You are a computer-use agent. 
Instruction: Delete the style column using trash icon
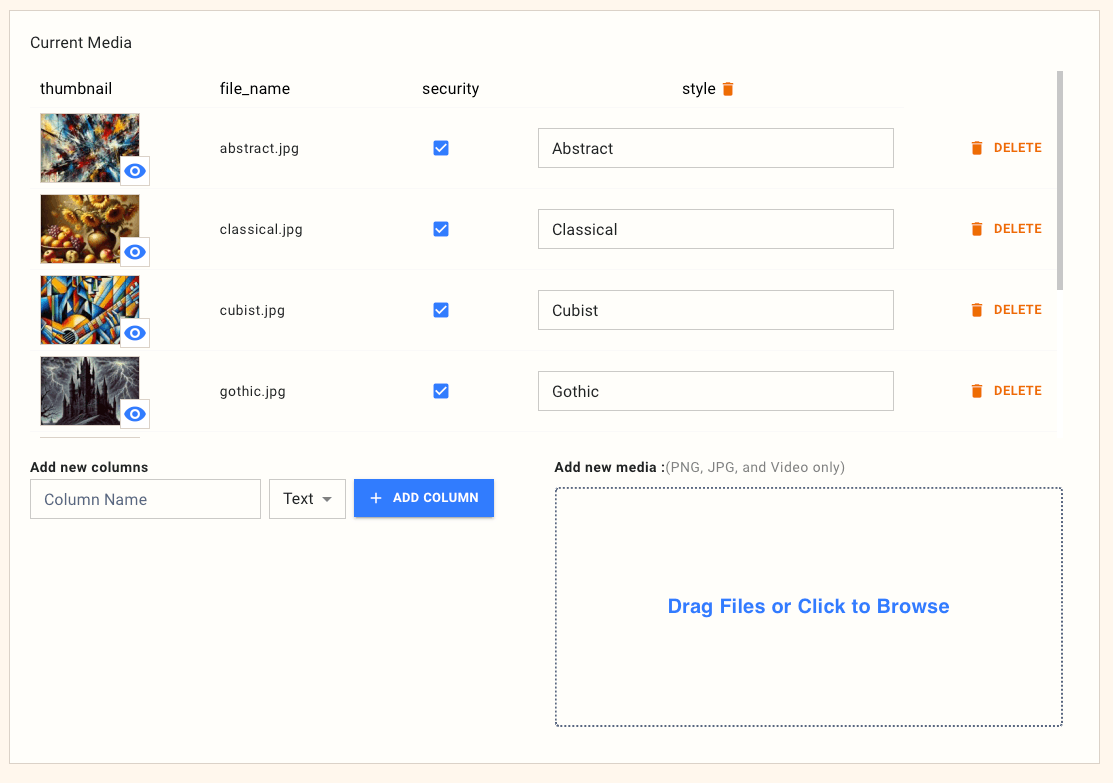(728, 89)
